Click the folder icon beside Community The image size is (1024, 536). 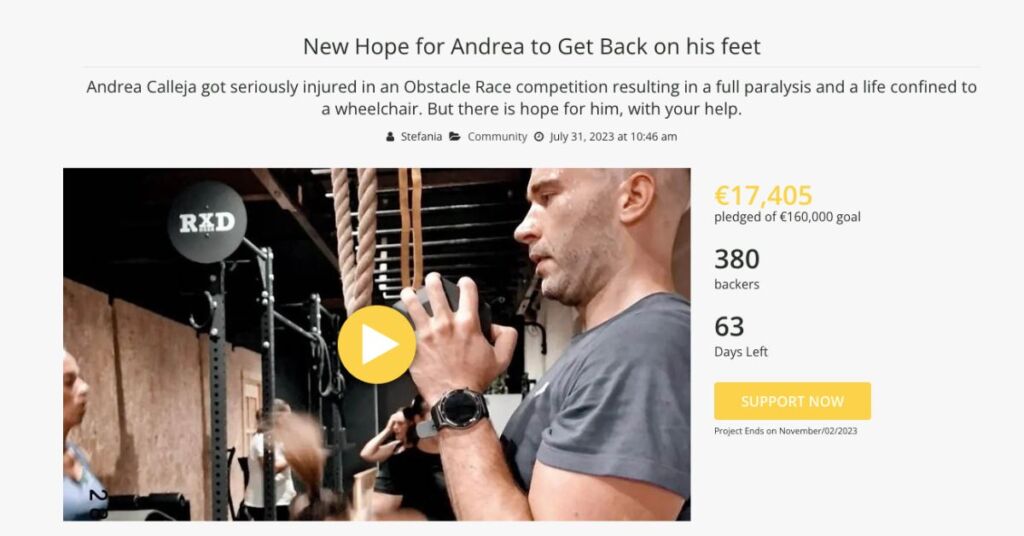[455, 136]
